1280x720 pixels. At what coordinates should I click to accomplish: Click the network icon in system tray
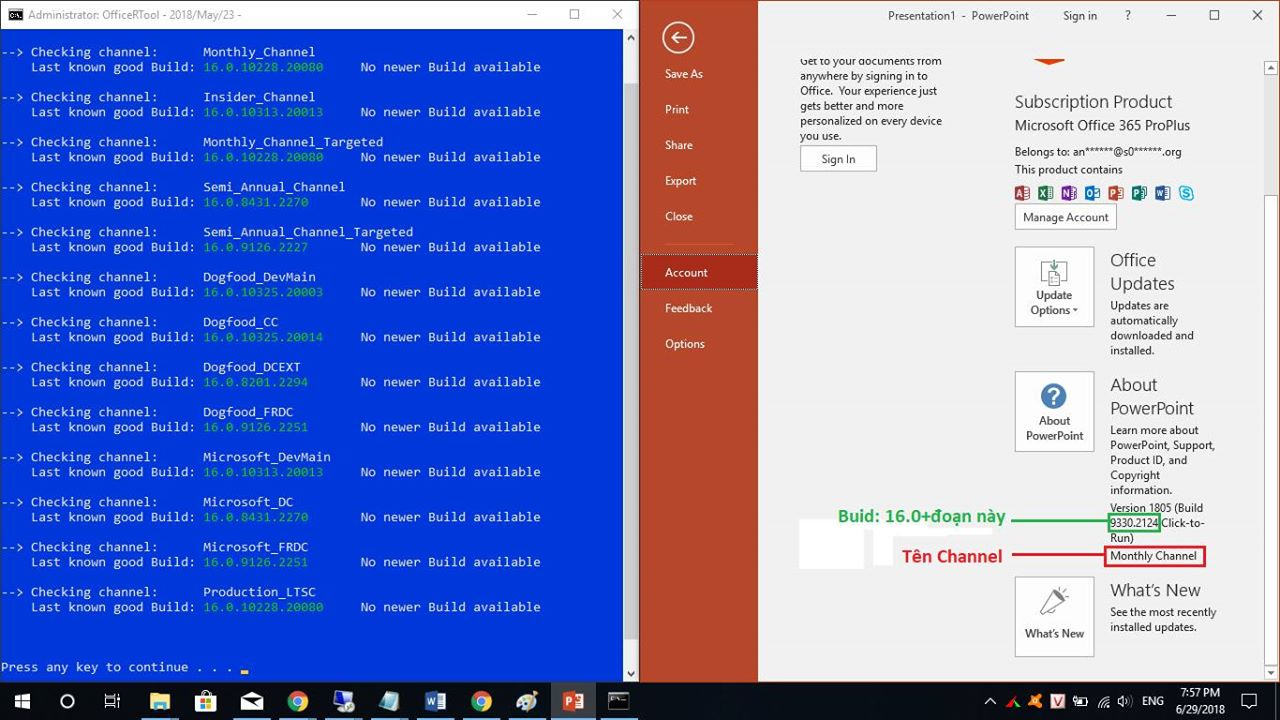point(1101,701)
